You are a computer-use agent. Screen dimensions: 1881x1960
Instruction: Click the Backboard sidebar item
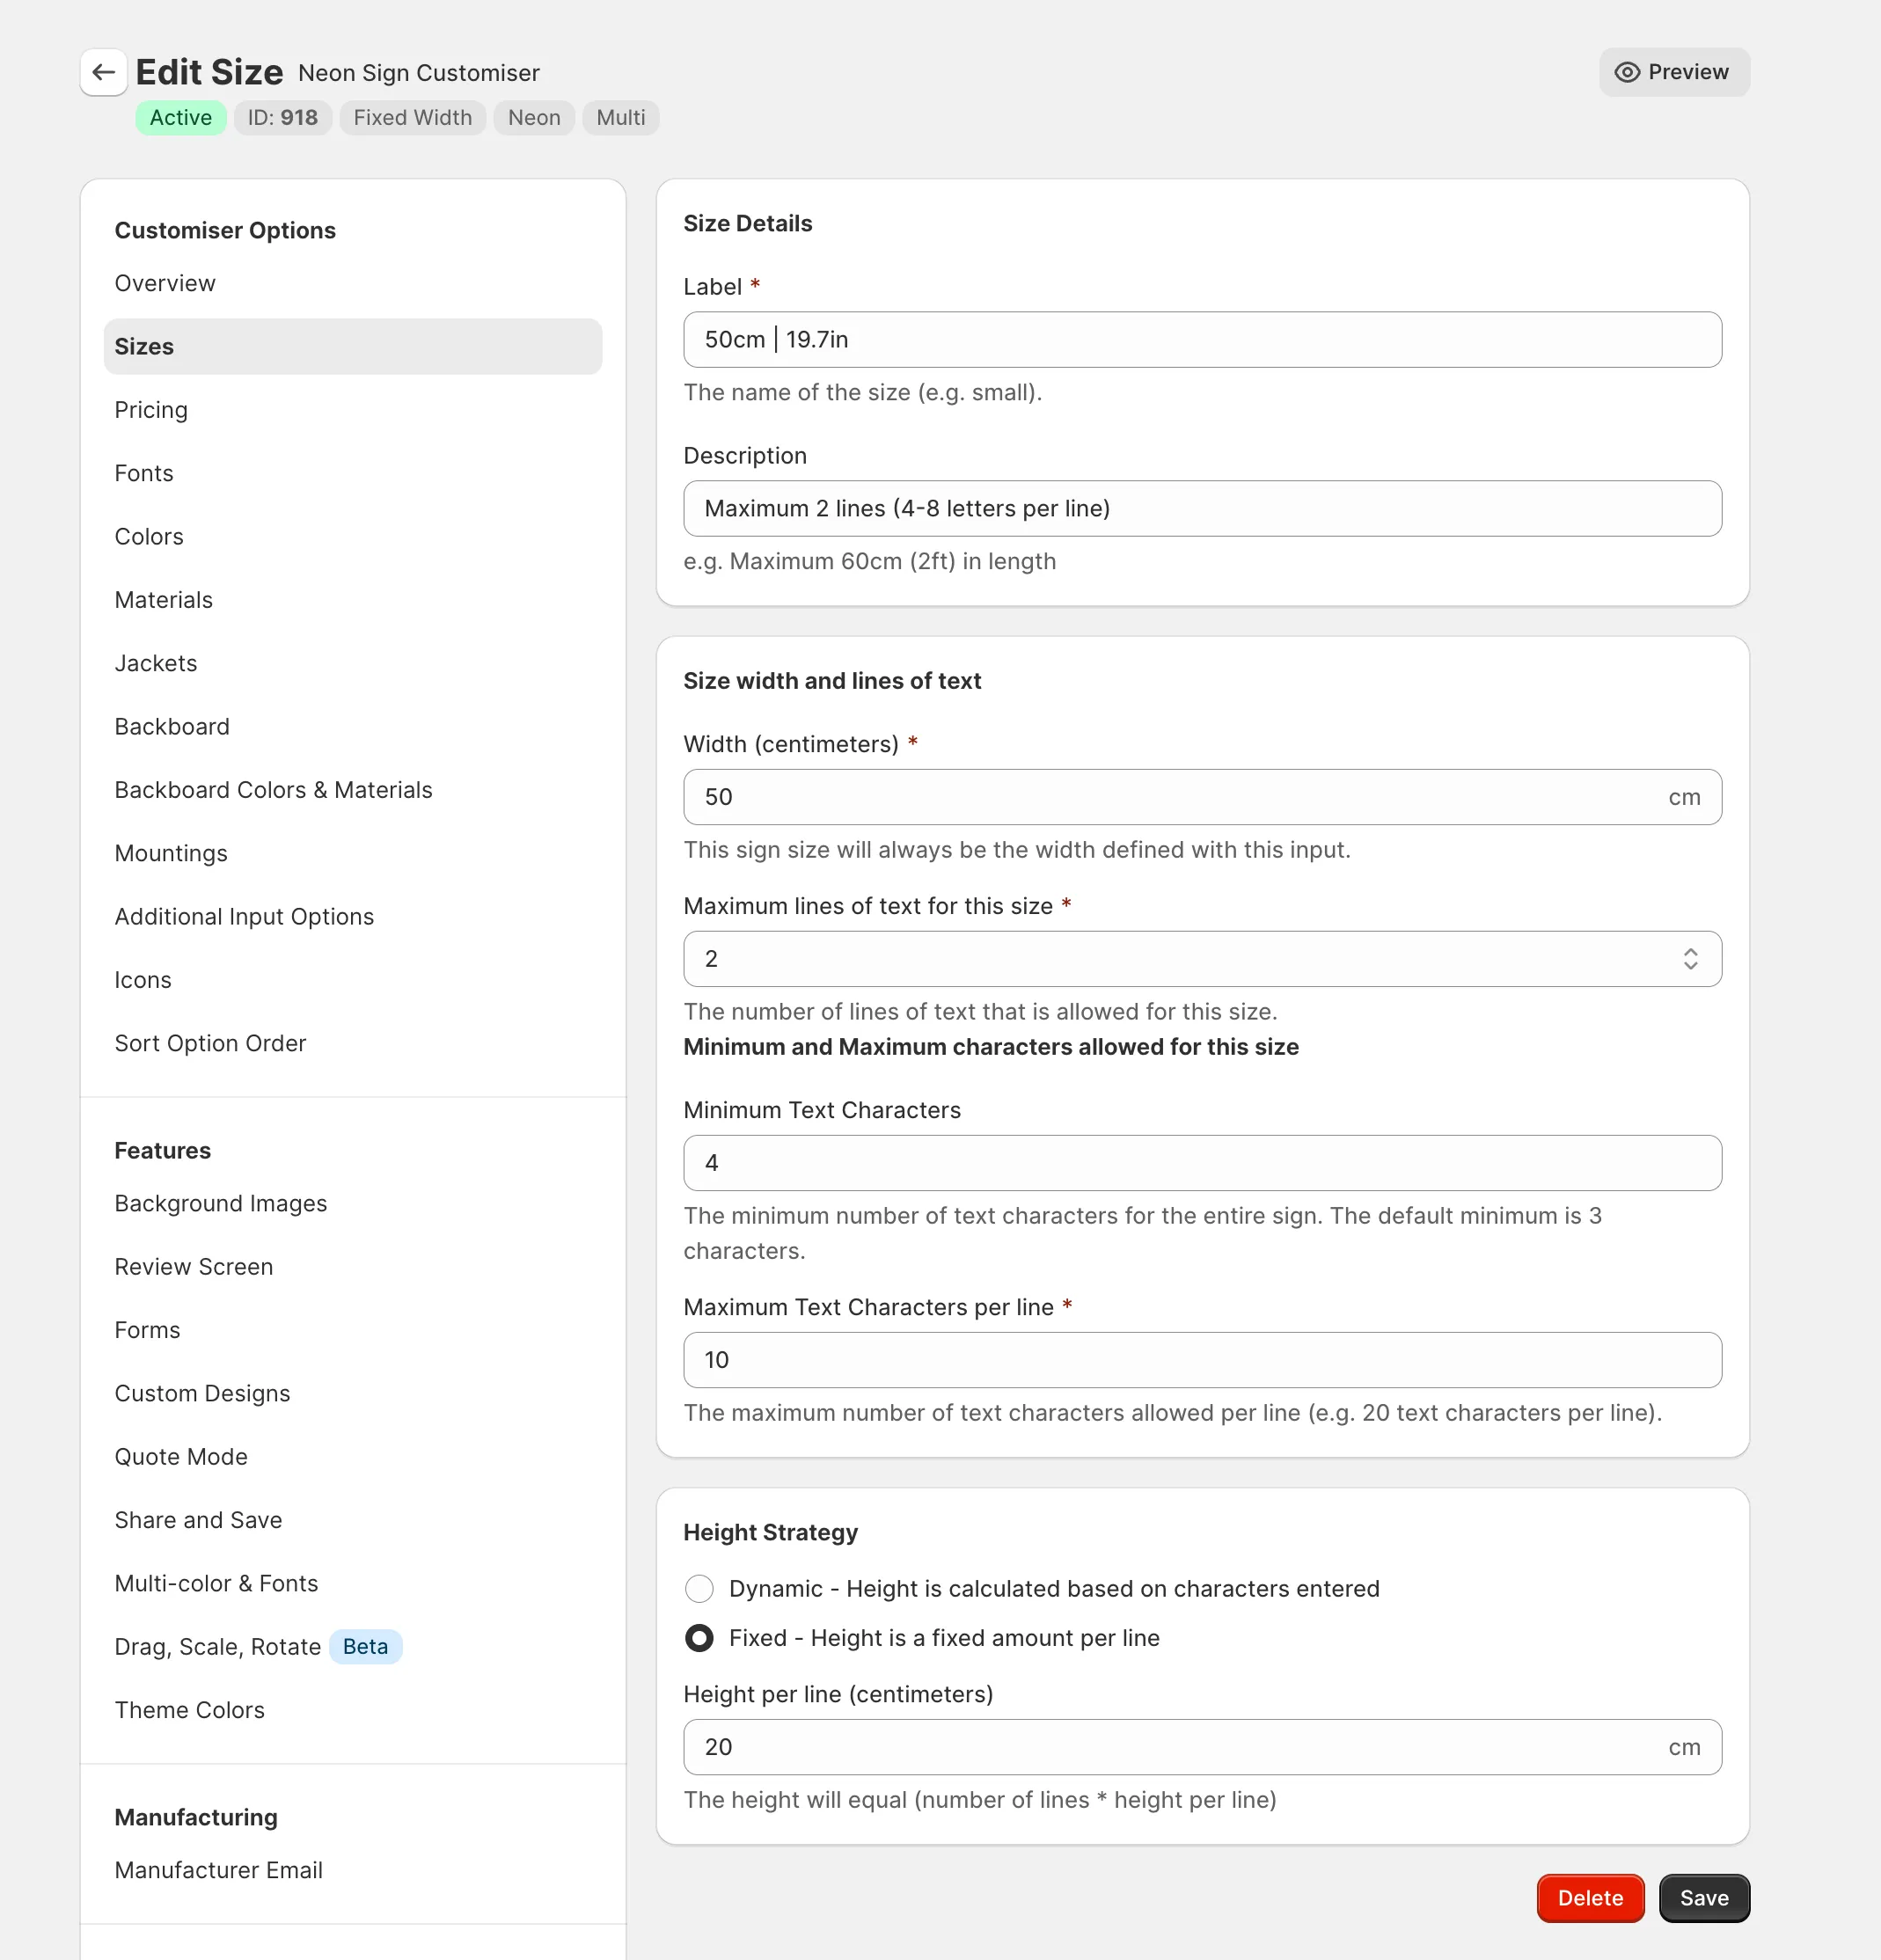click(x=172, y=727)
